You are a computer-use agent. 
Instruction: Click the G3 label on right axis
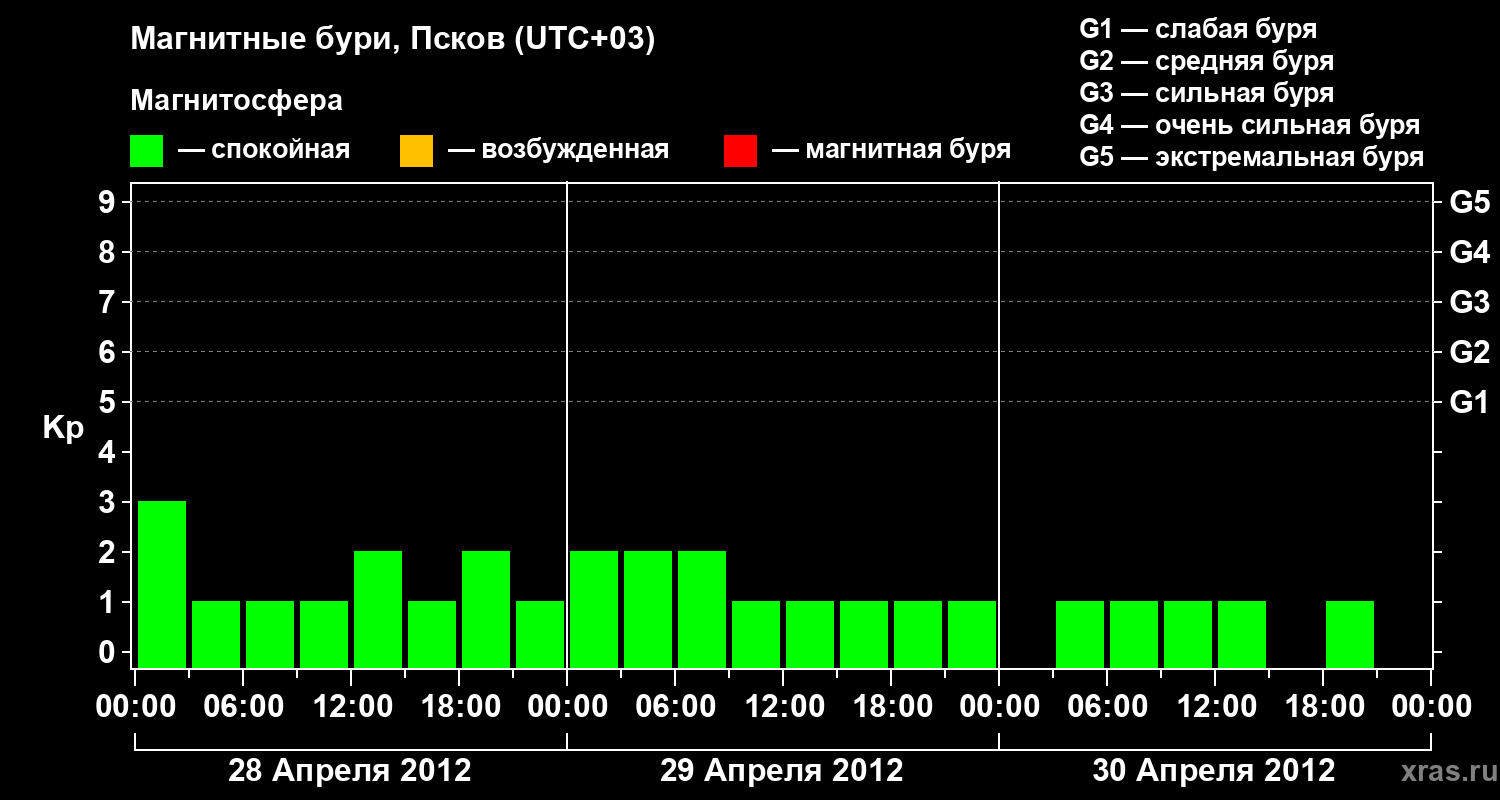pos(1470,303)
